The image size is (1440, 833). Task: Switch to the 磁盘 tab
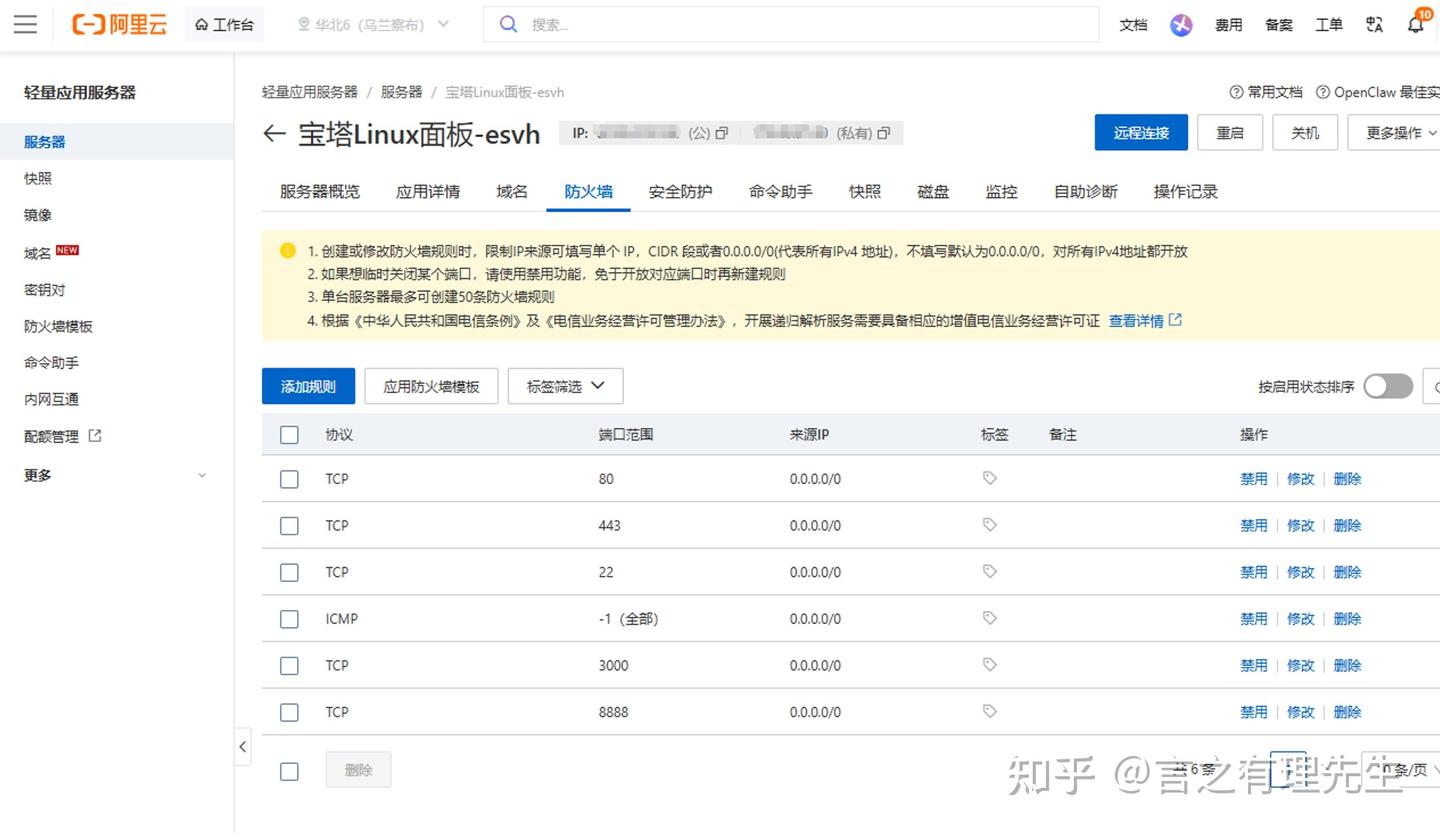click(x=933, y=191)
